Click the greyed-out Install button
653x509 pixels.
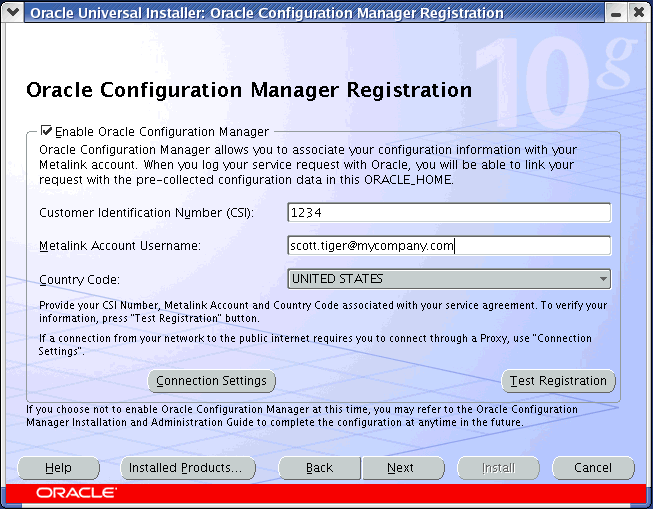coord(498,468)
